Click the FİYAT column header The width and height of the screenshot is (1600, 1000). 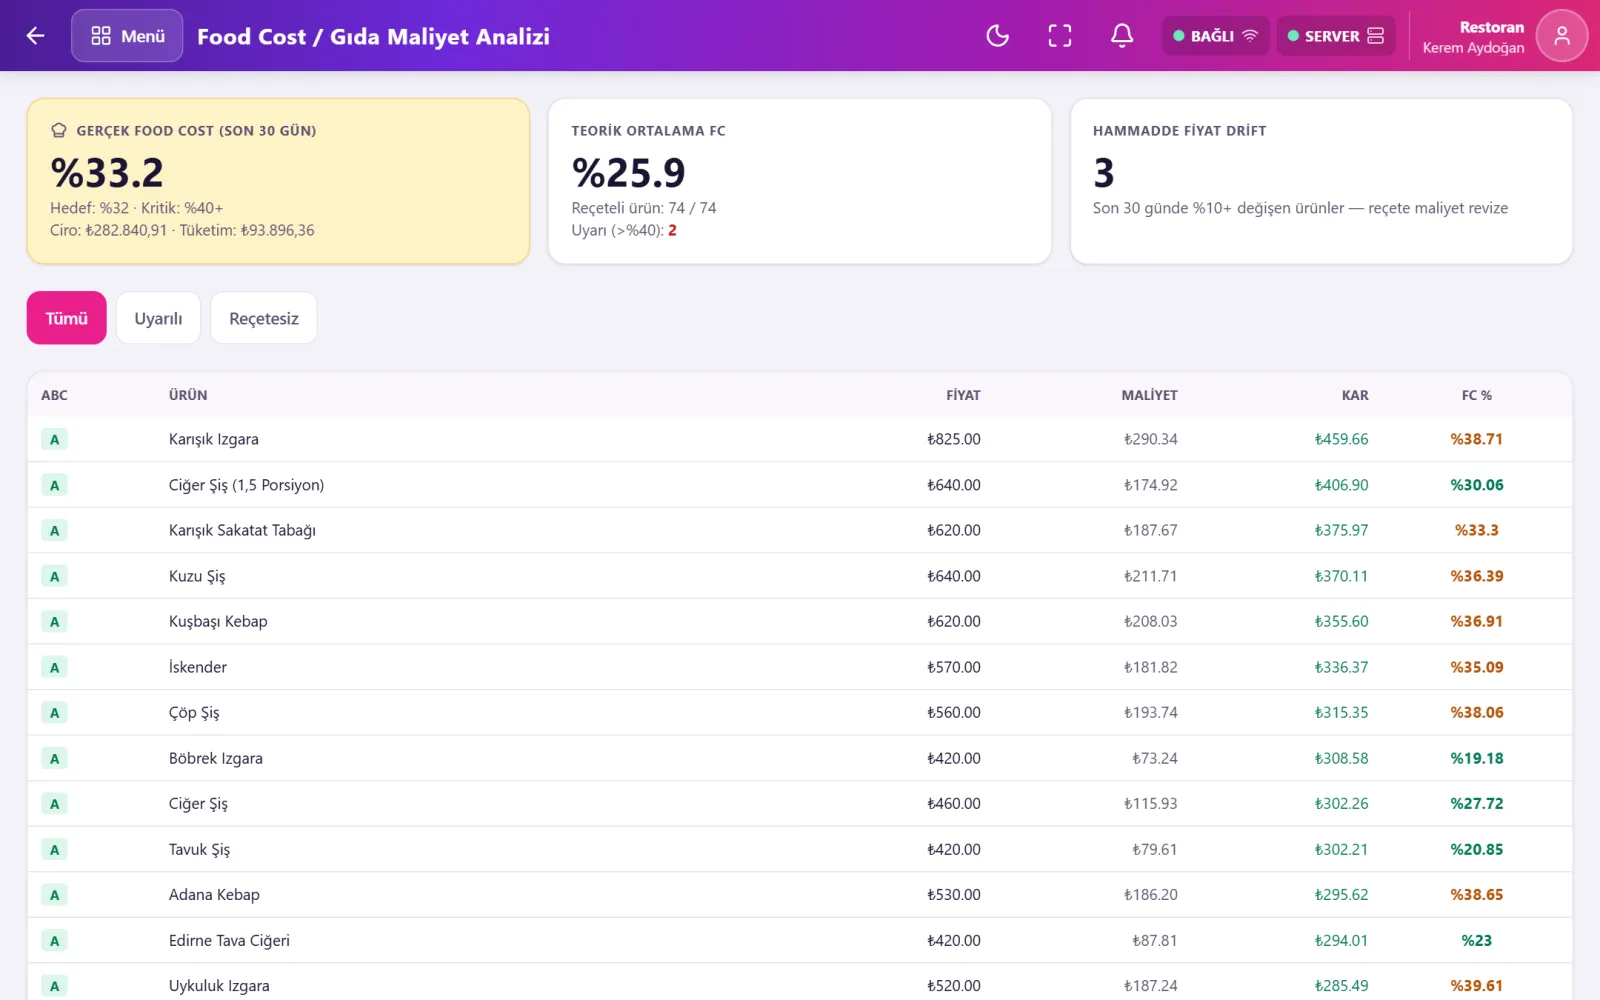coord(963,395)
